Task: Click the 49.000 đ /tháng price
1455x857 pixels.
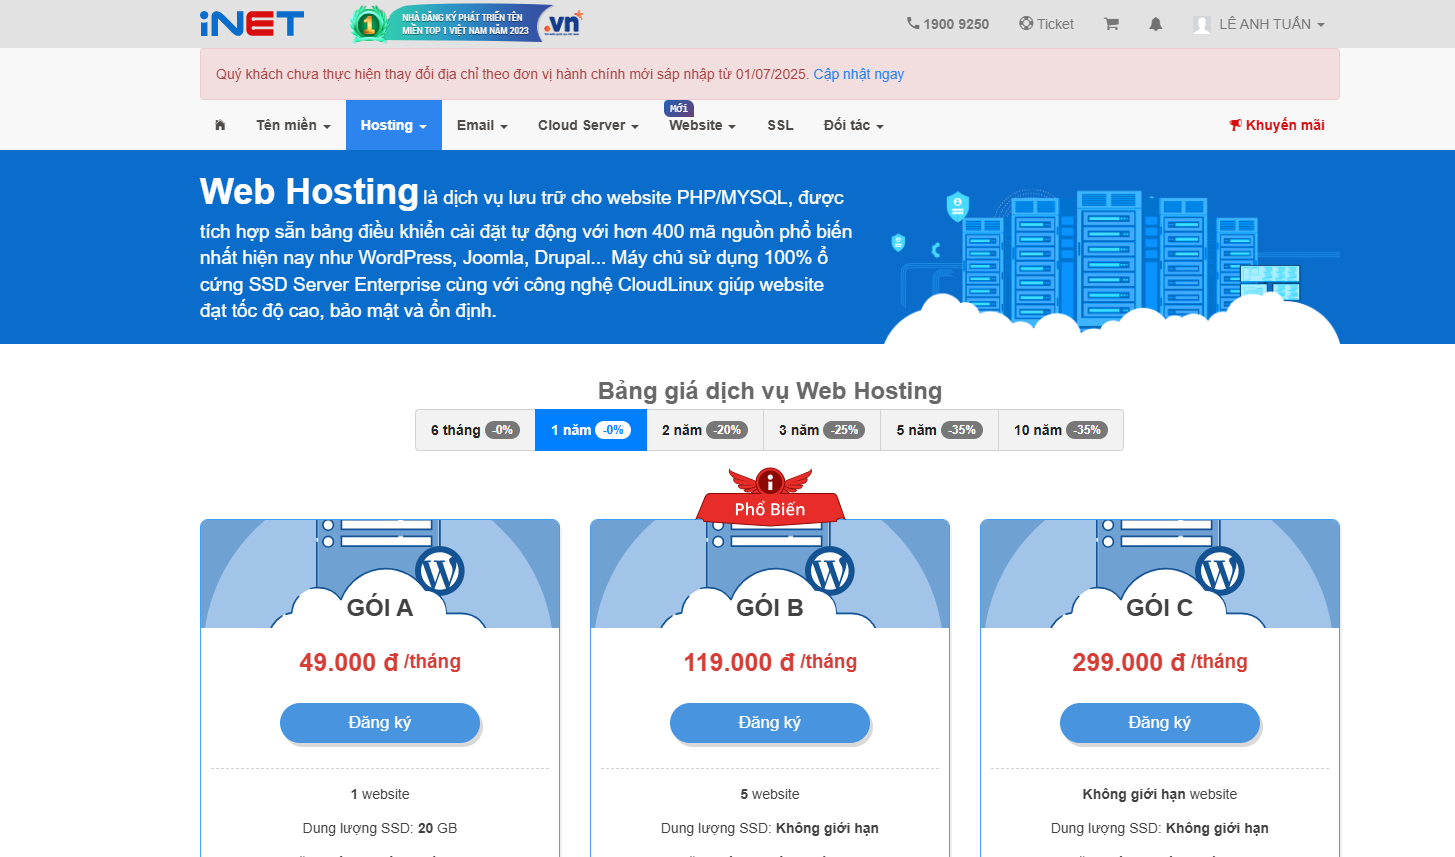Action: tap(380, 662)
